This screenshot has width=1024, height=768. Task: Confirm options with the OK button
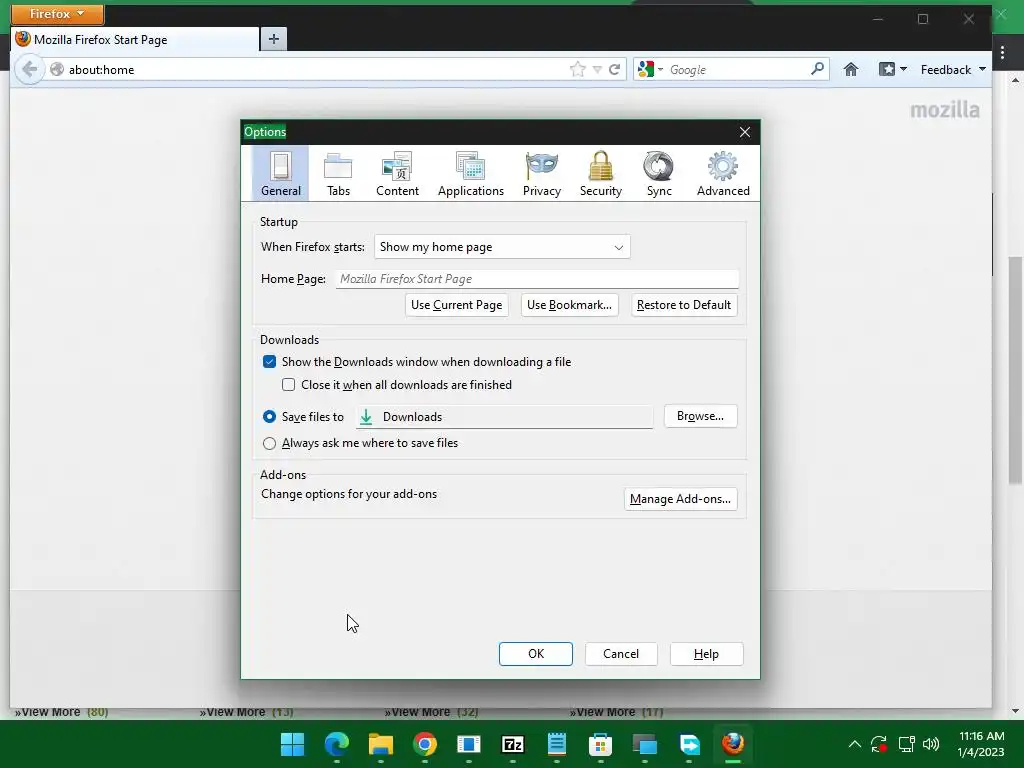tap(536, 654)
